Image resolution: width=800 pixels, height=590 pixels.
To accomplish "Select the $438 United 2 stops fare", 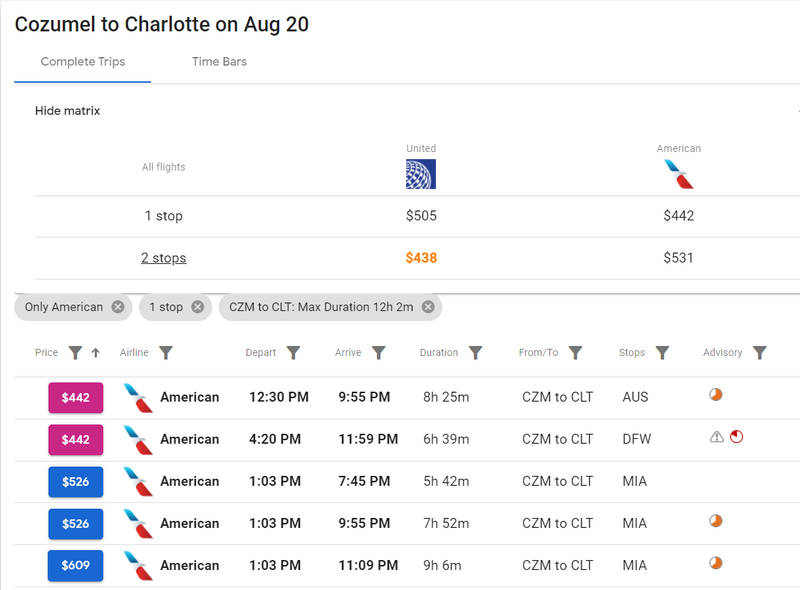I will [x=421, y=258].
